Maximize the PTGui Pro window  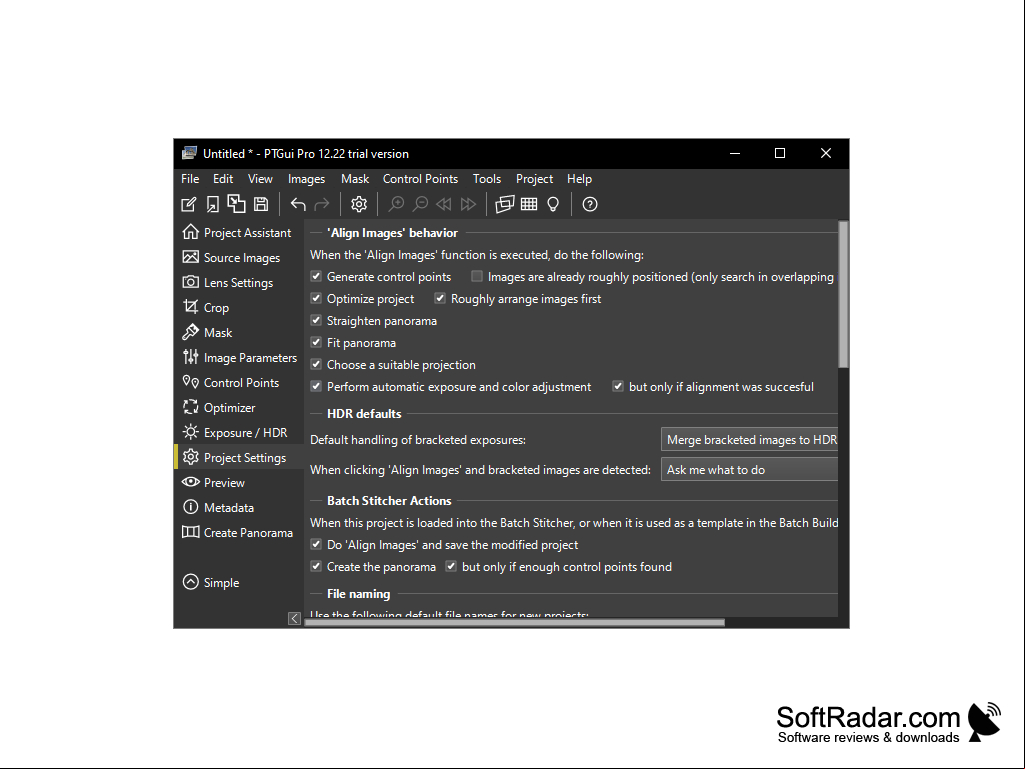pos(780,153)
